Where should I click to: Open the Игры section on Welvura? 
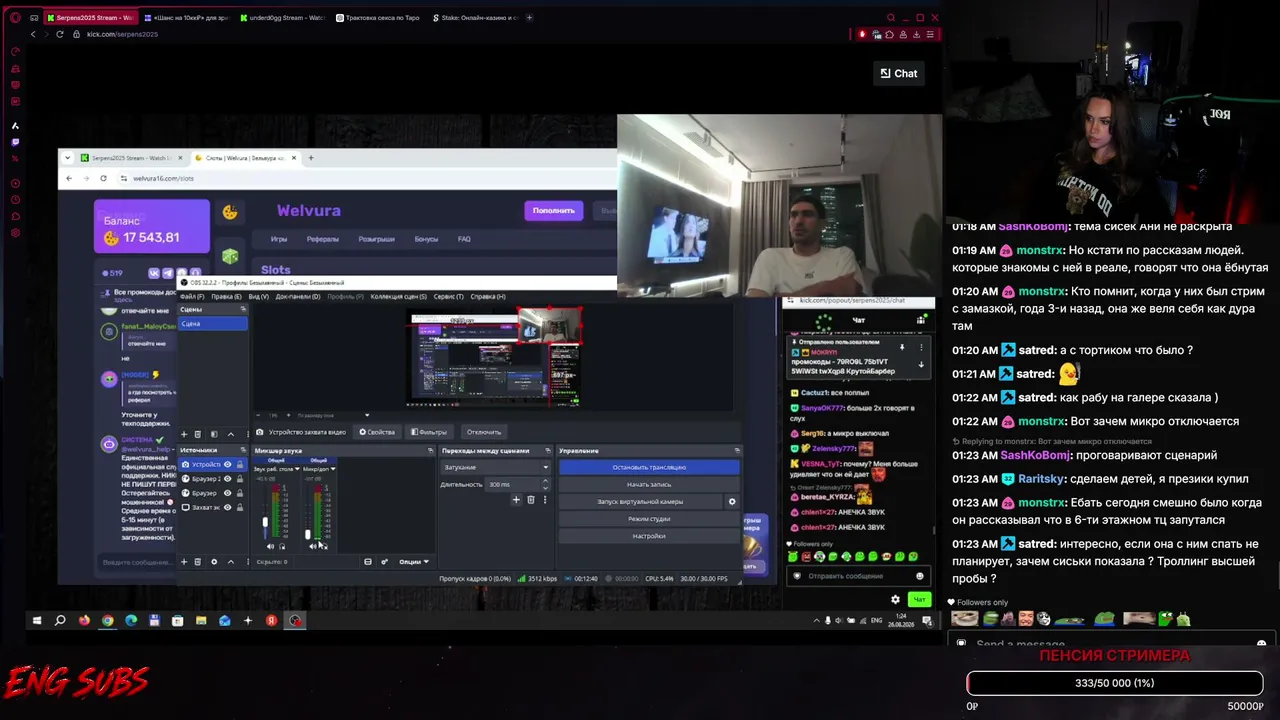[x=279, y=239]
